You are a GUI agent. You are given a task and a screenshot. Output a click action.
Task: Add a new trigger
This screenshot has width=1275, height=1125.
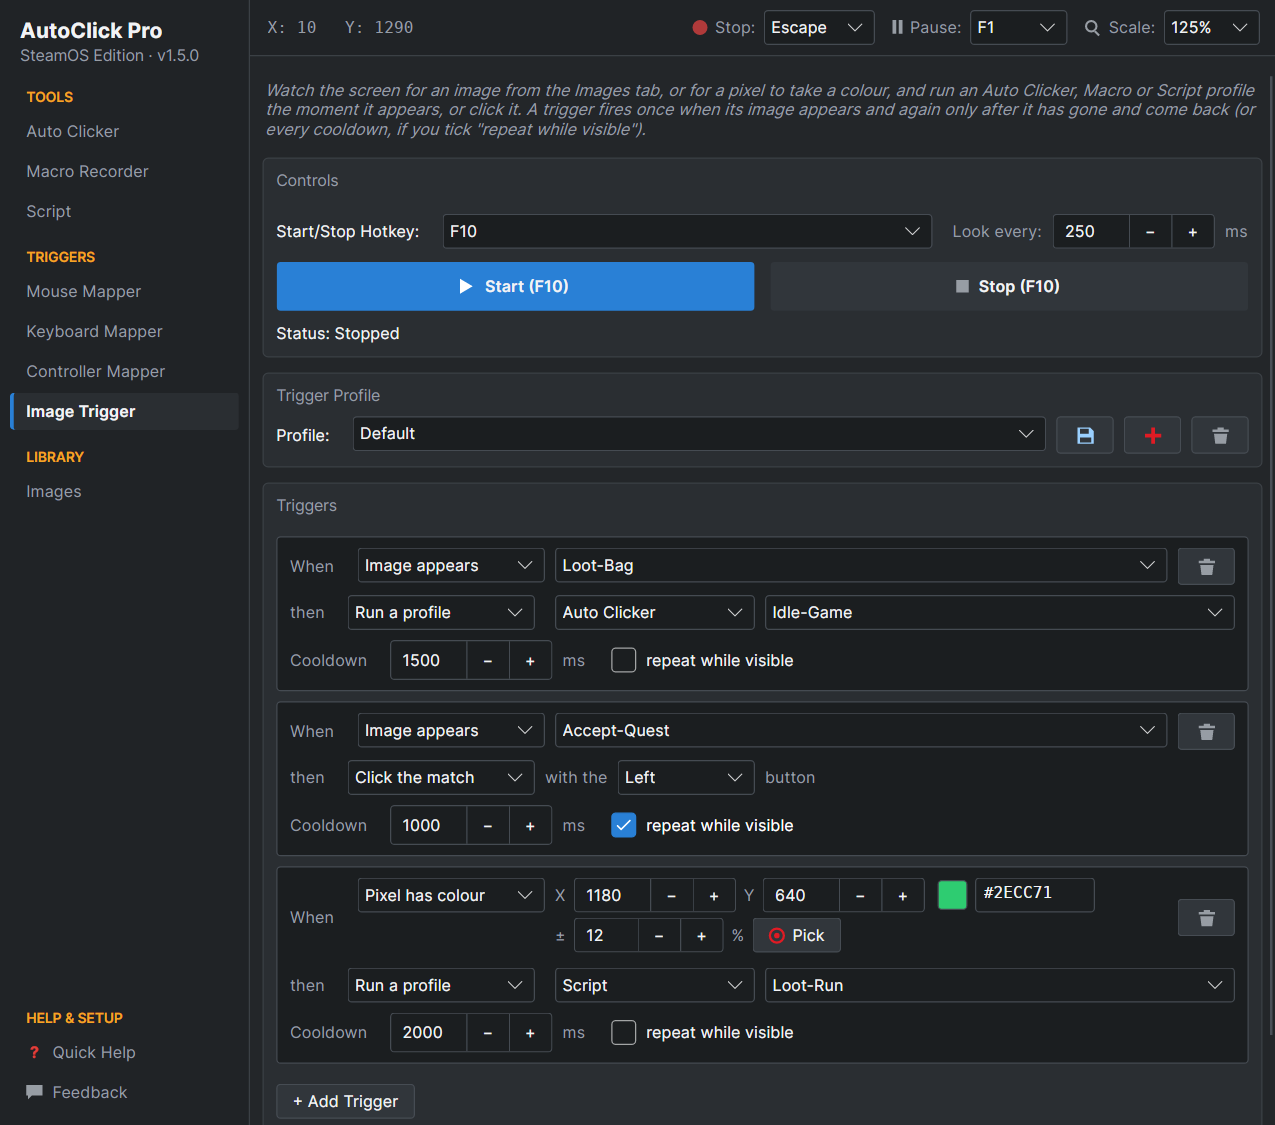tap(346, 1102)
